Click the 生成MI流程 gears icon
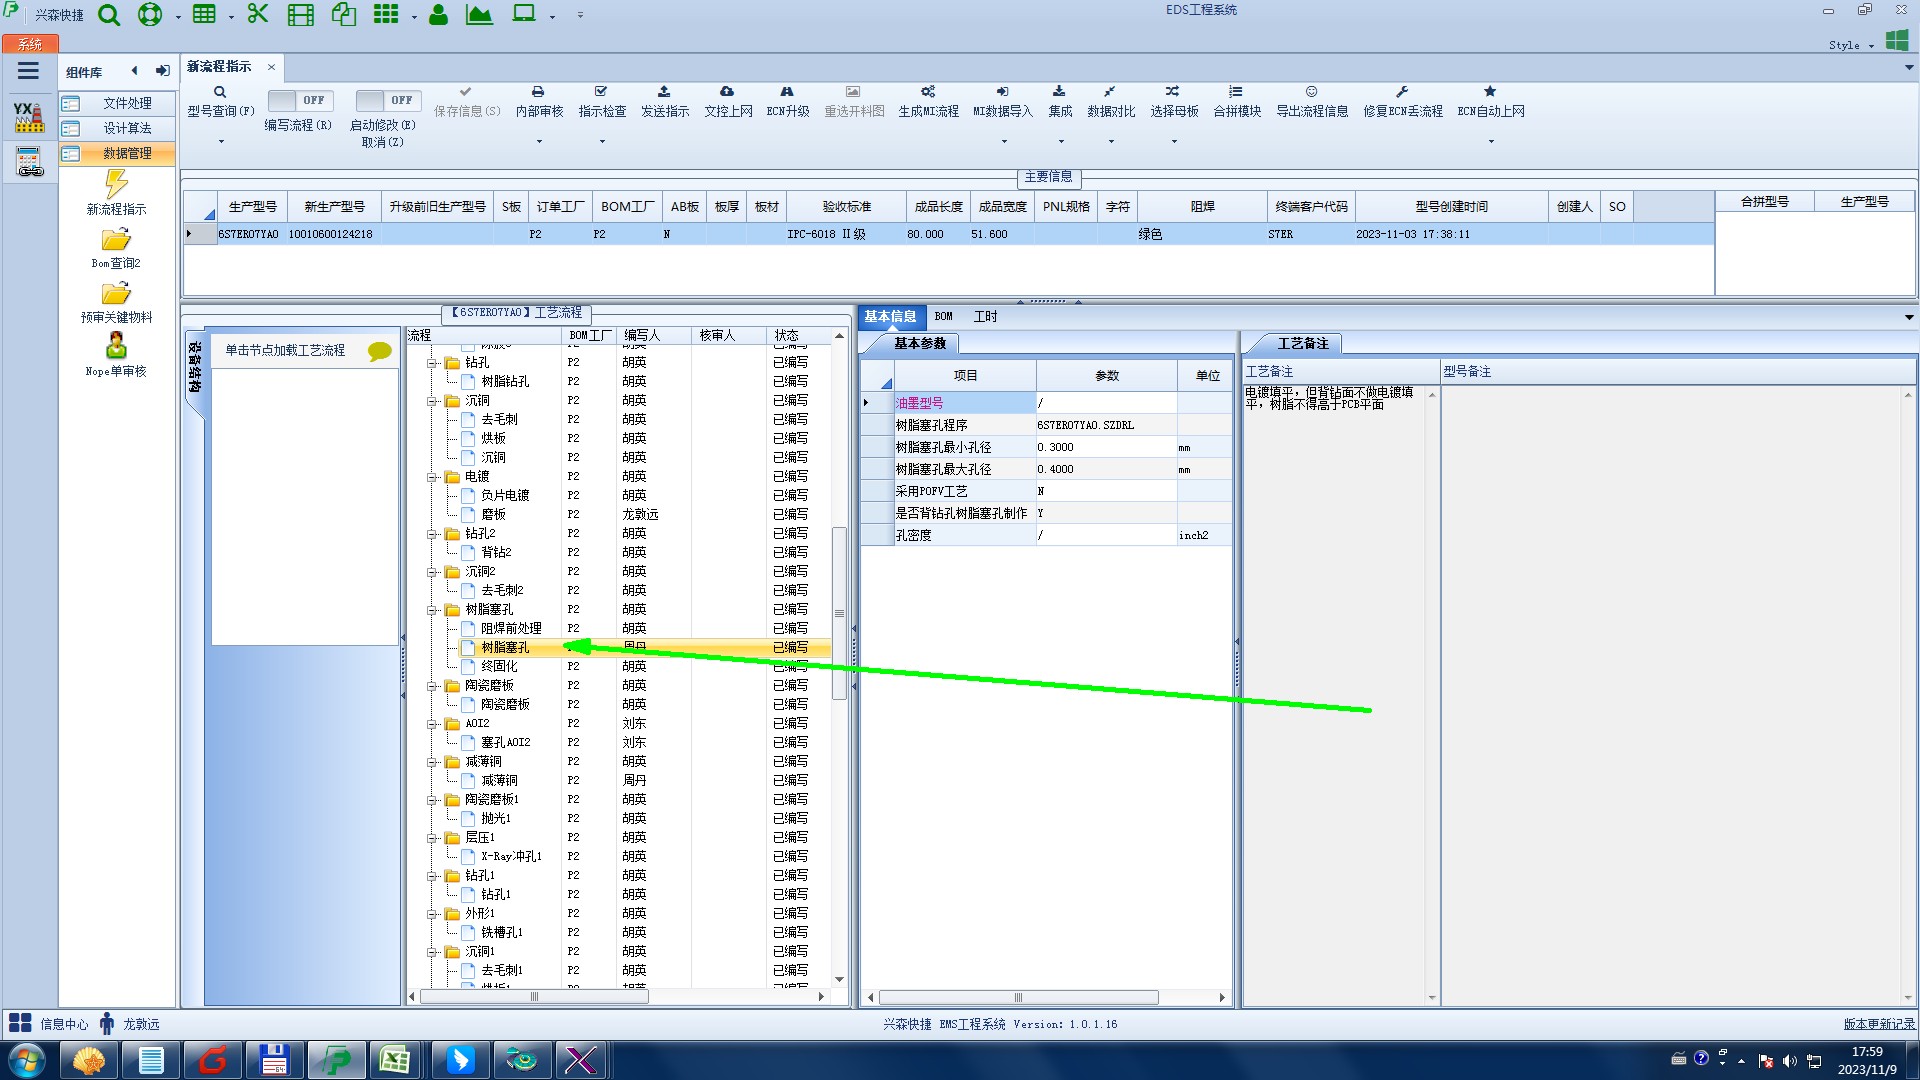Screen dimensions: 1920x1080 coord(928,92)
